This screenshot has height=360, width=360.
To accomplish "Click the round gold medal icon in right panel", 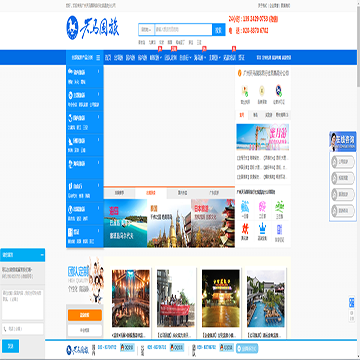I will click(262, 90).
